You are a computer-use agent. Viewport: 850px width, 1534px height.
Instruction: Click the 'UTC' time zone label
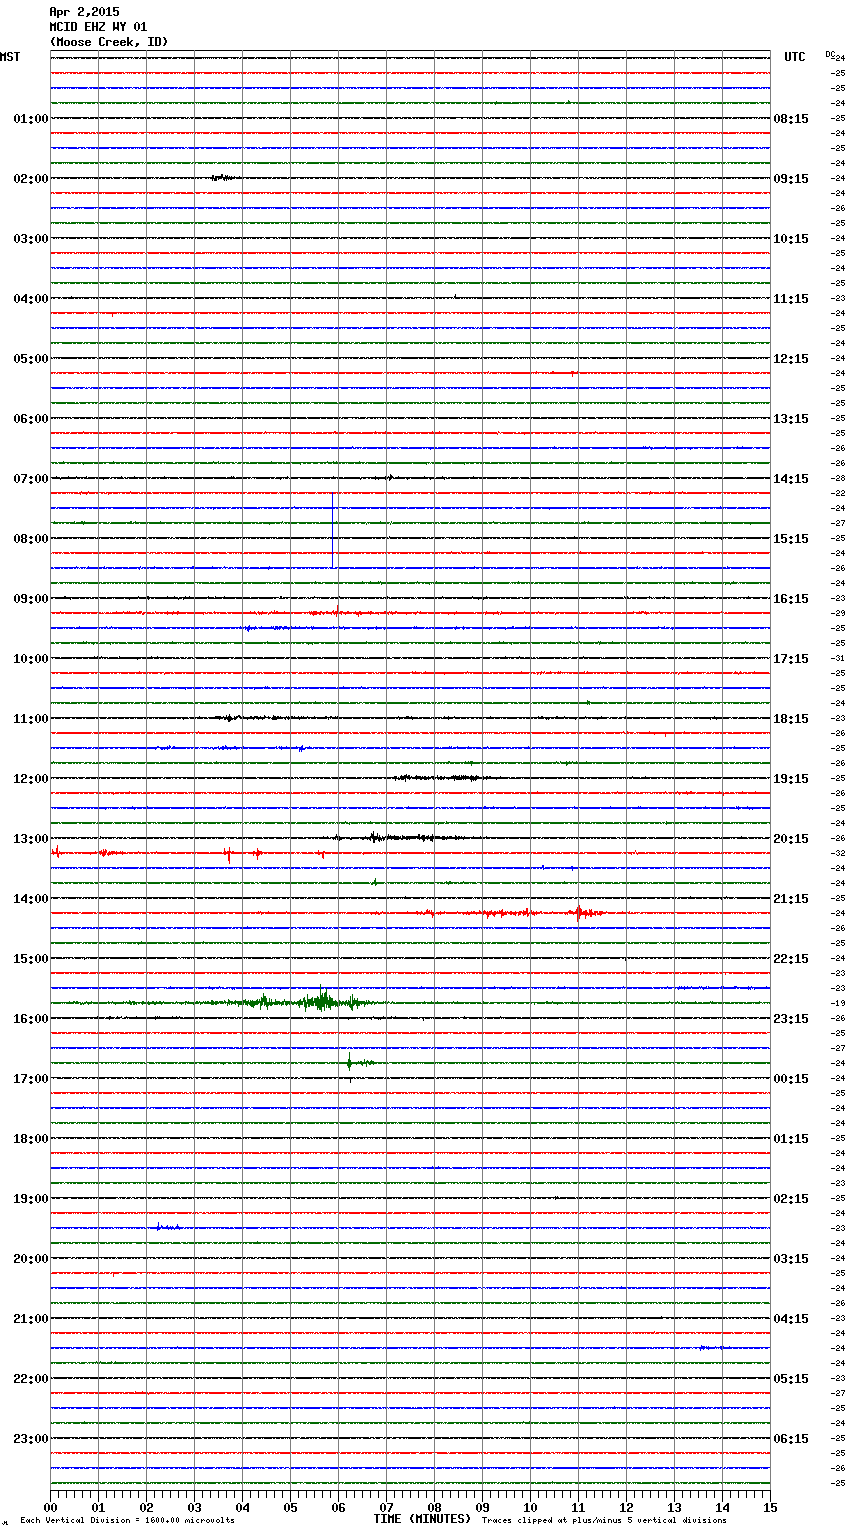tap(794, 57)
